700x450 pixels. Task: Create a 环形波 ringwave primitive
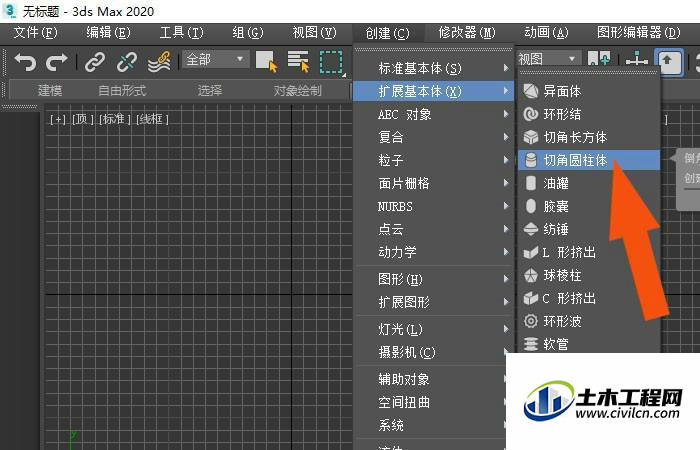[588, 321]
